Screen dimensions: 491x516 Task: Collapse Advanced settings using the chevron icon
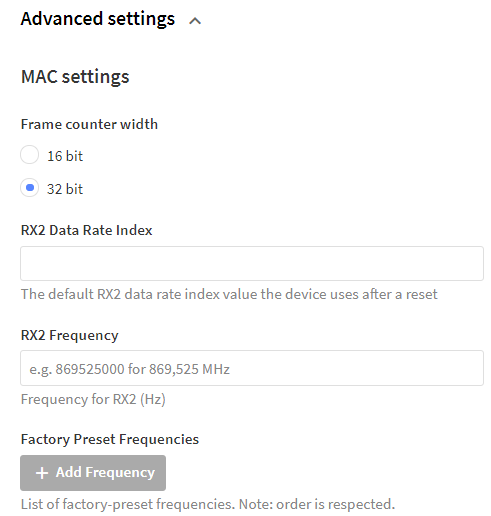tap(195, 21)
